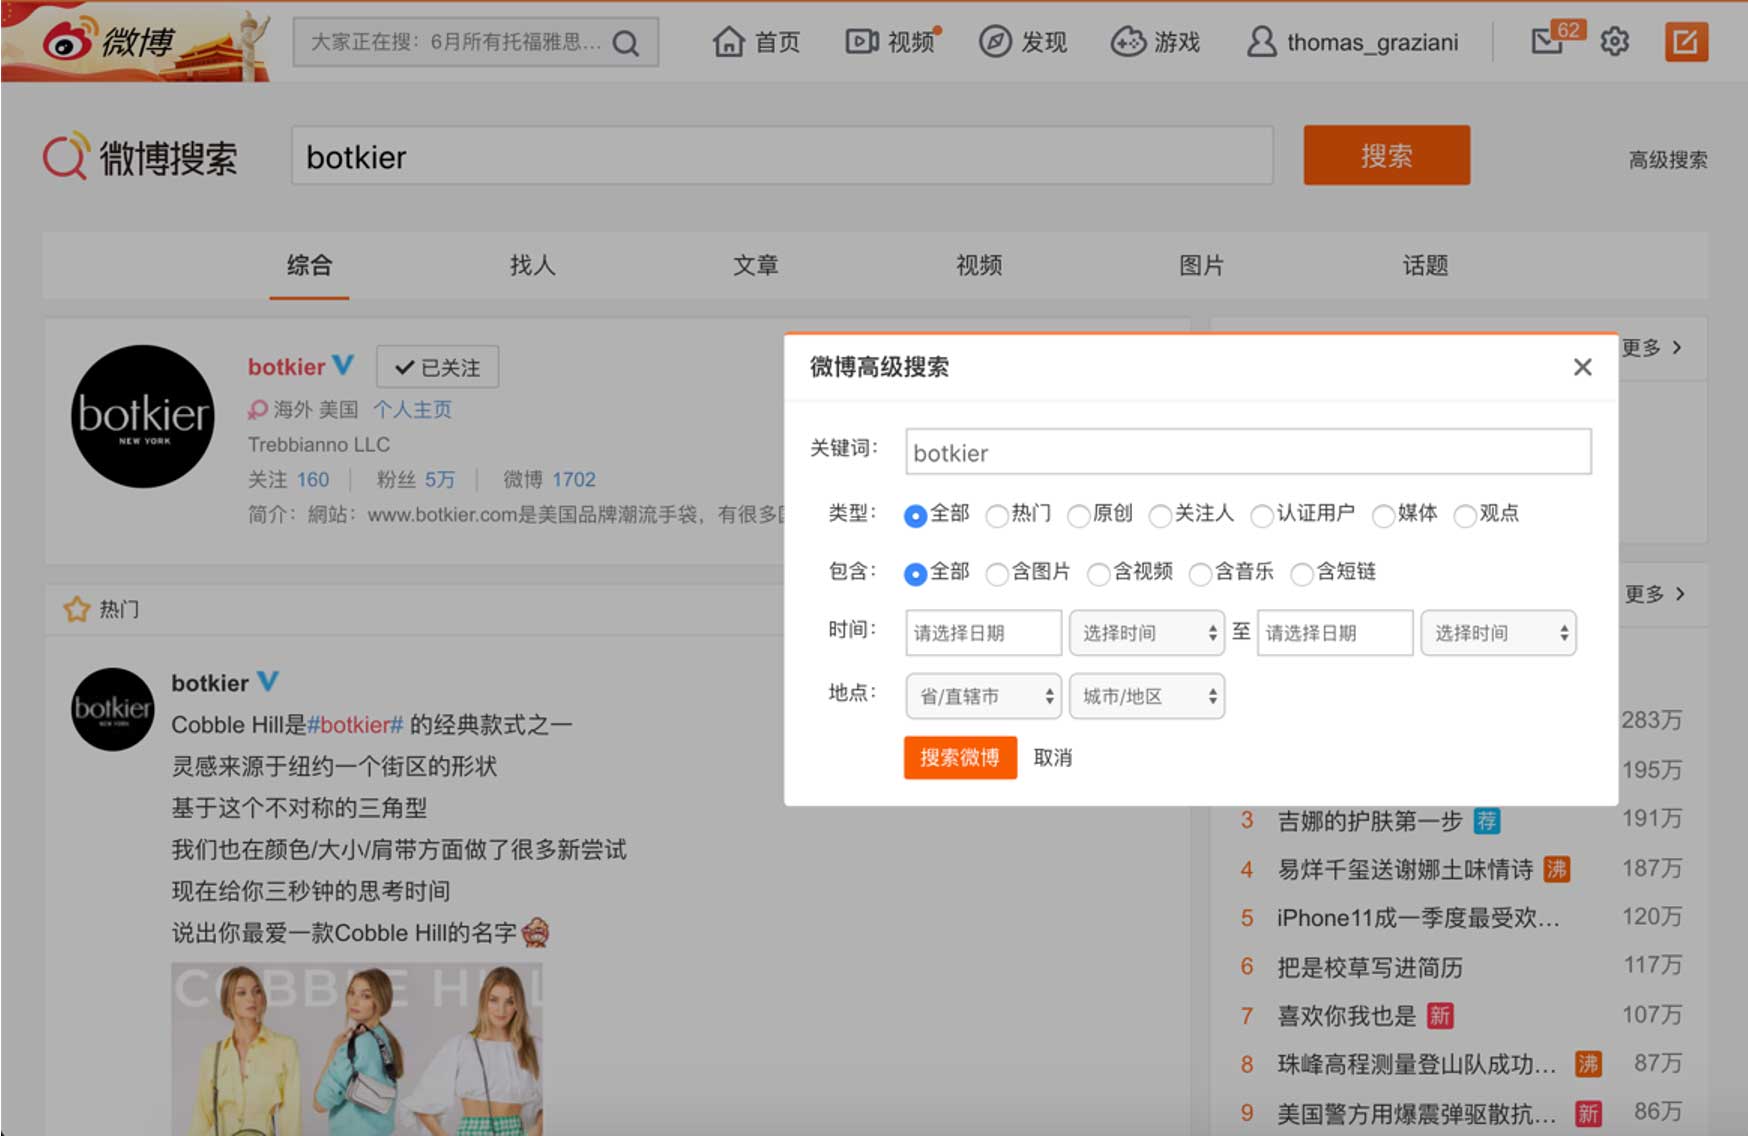Screen dimensions: 1748x1136
Task: Select 含视频 radio button
Action: (x=1098, y=573)
